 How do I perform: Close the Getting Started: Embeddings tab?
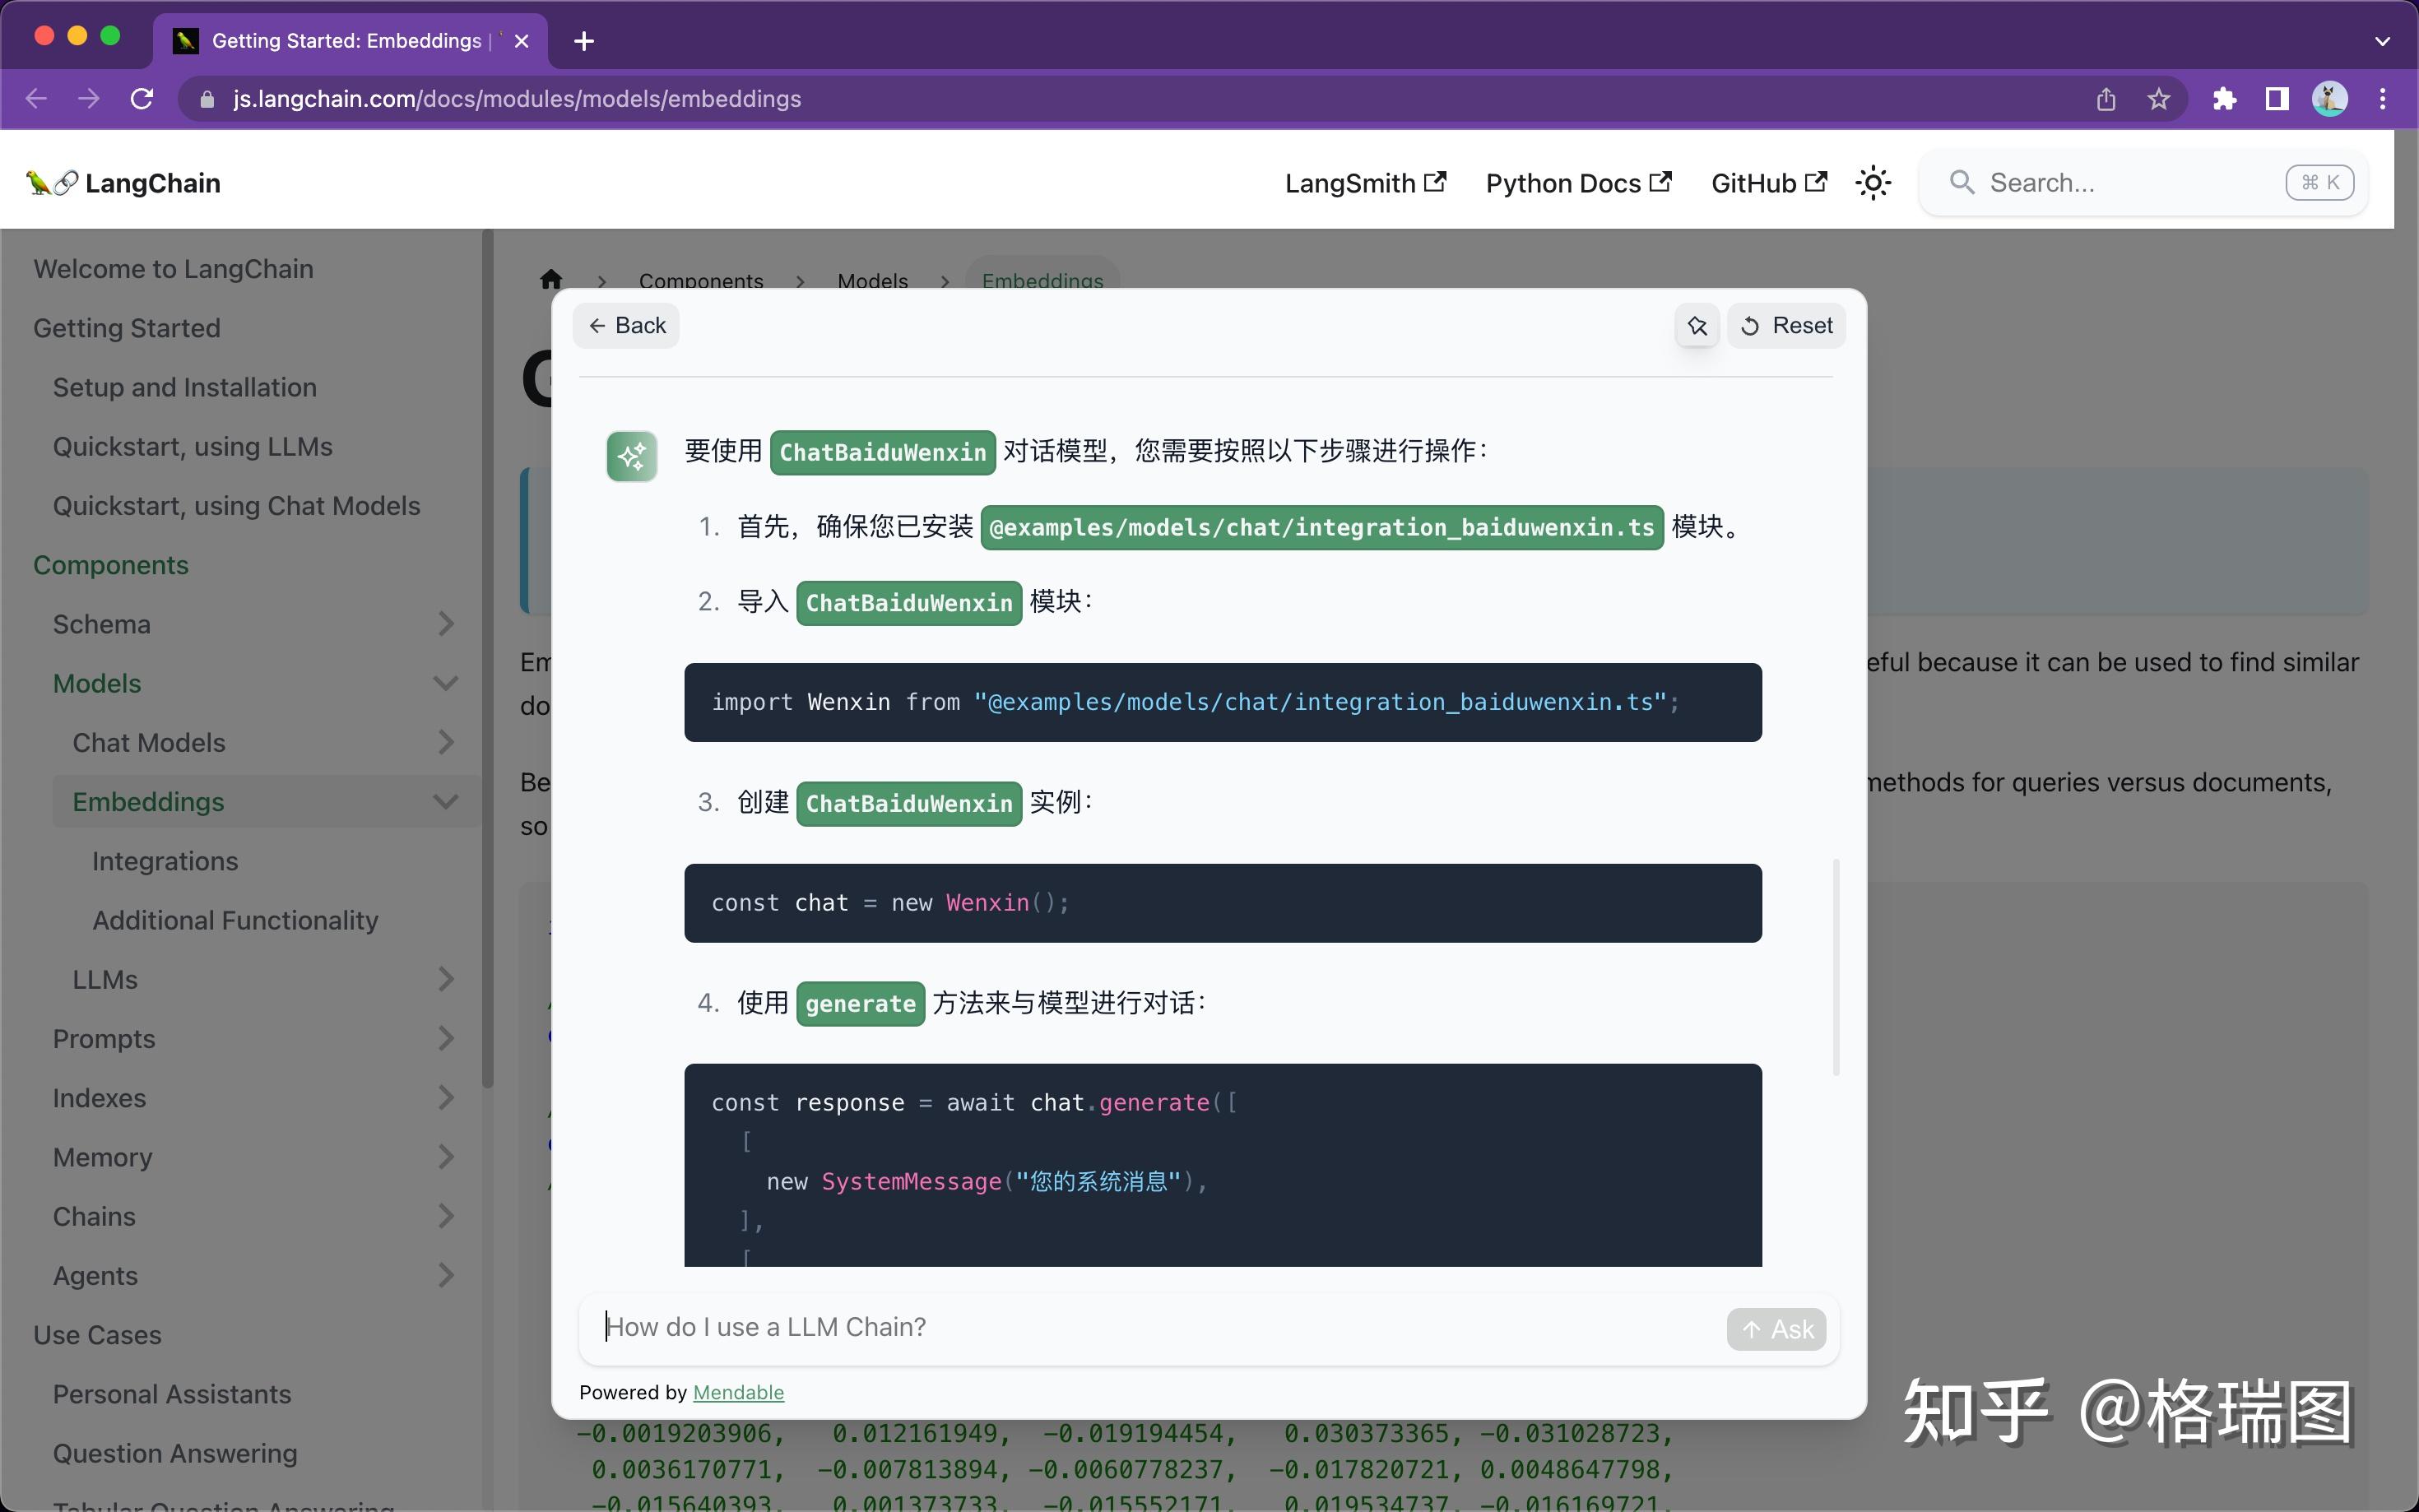point(521,41)
